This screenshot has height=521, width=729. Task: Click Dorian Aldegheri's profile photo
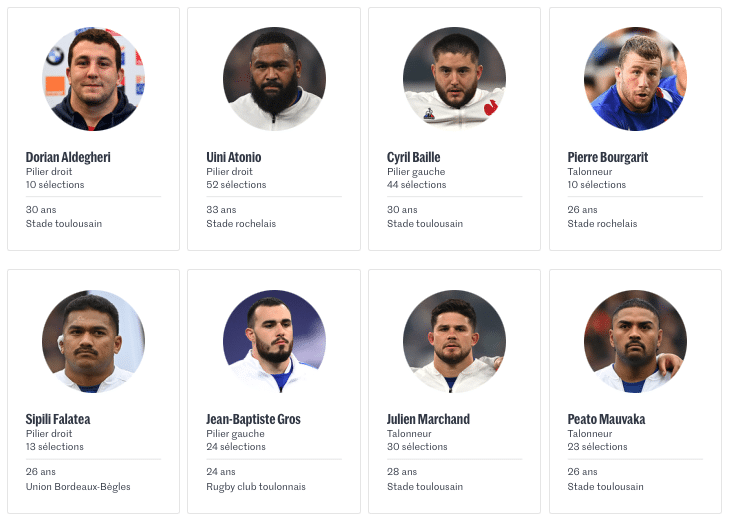93,79
